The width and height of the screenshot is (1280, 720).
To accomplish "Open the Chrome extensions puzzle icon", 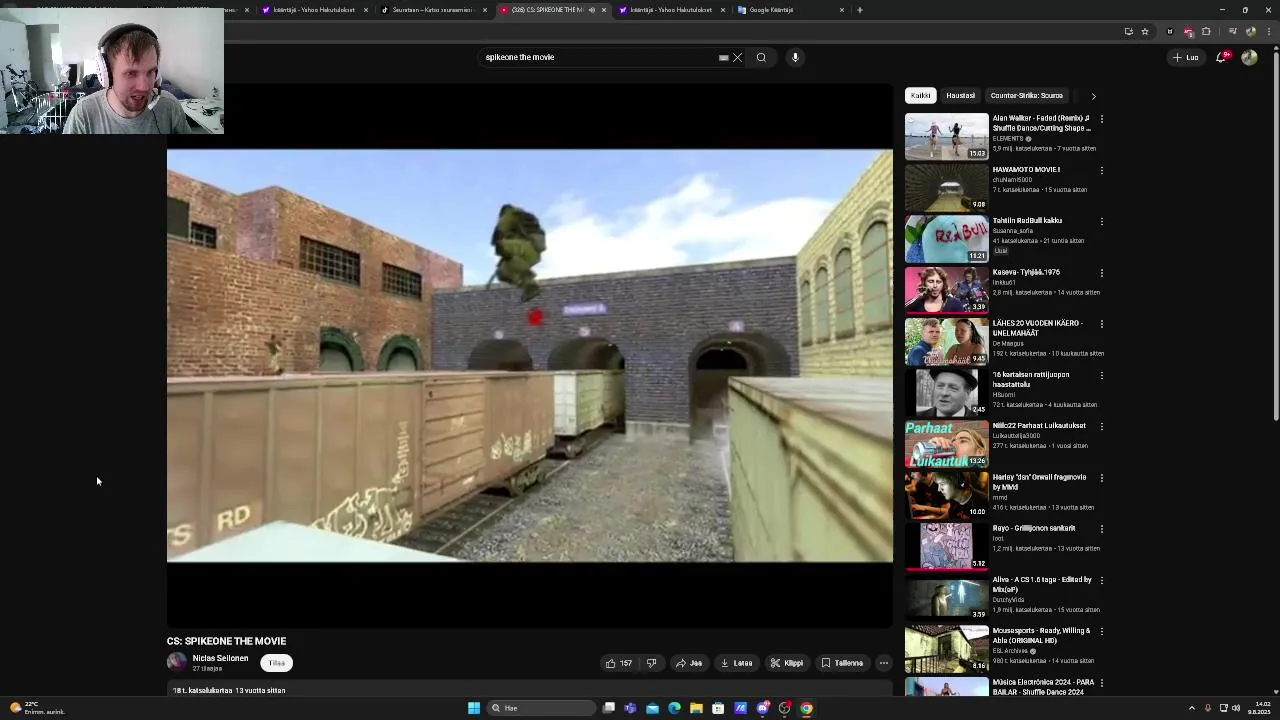I will coord(1206,31).
